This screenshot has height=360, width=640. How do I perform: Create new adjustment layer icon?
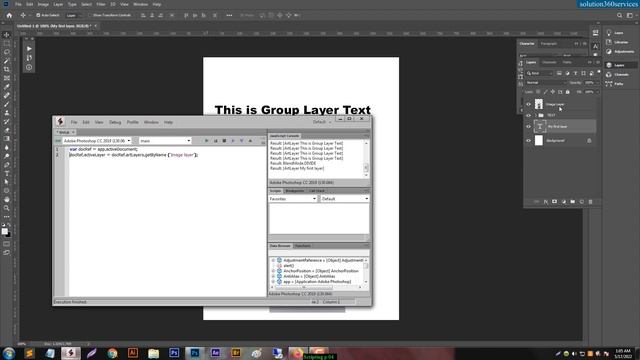[x=563, y=202]
